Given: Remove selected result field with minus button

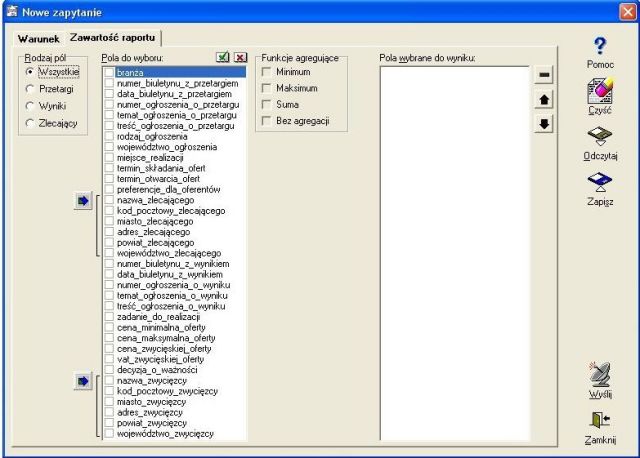Looking at the screenshot, I should click(544, 75).
